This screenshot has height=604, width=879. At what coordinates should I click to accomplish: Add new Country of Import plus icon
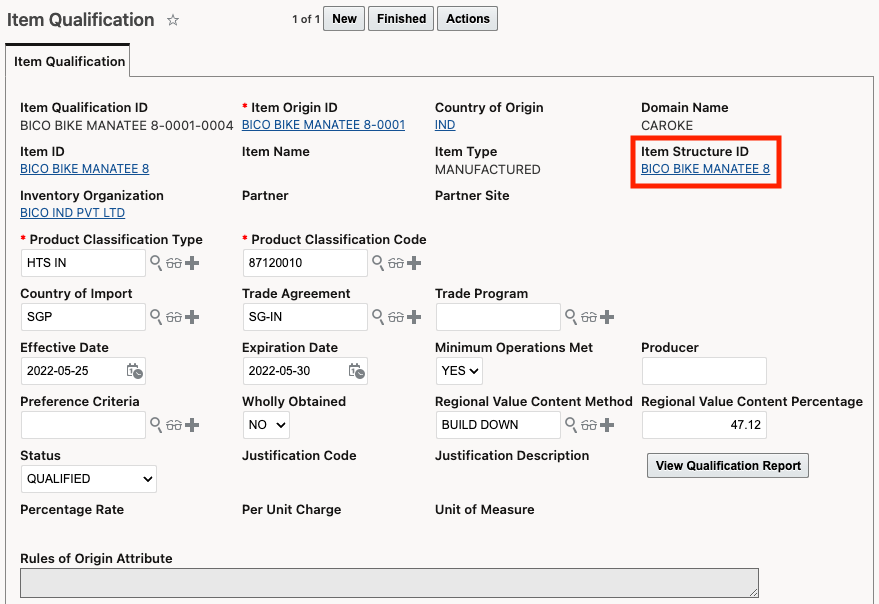(192, 316)
